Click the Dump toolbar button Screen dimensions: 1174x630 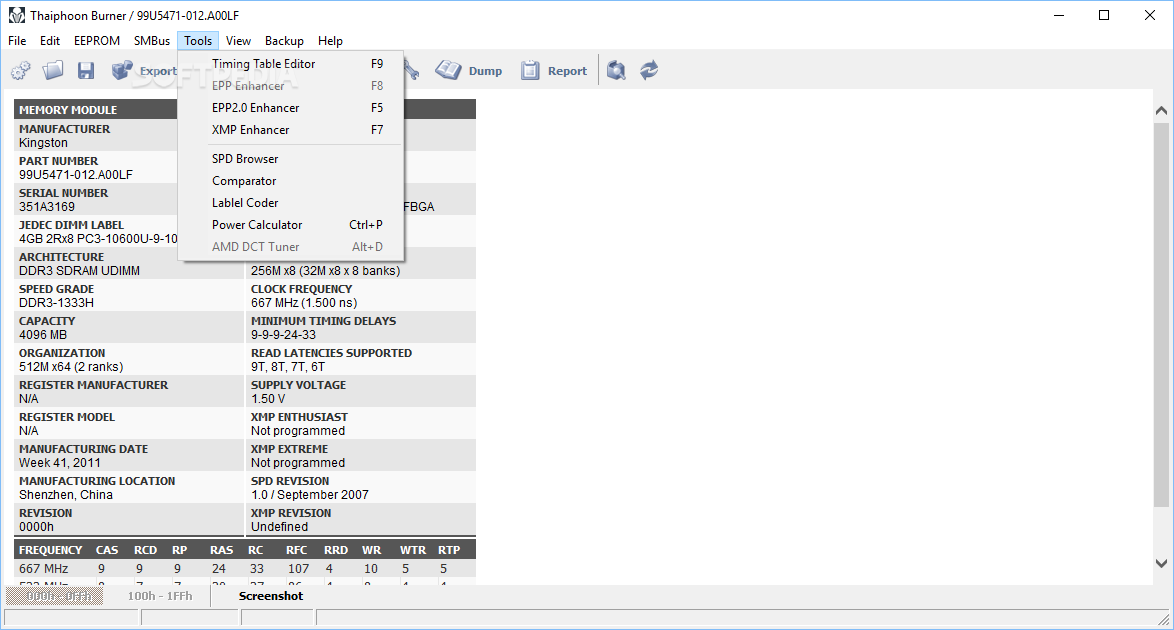pos(469,70)
